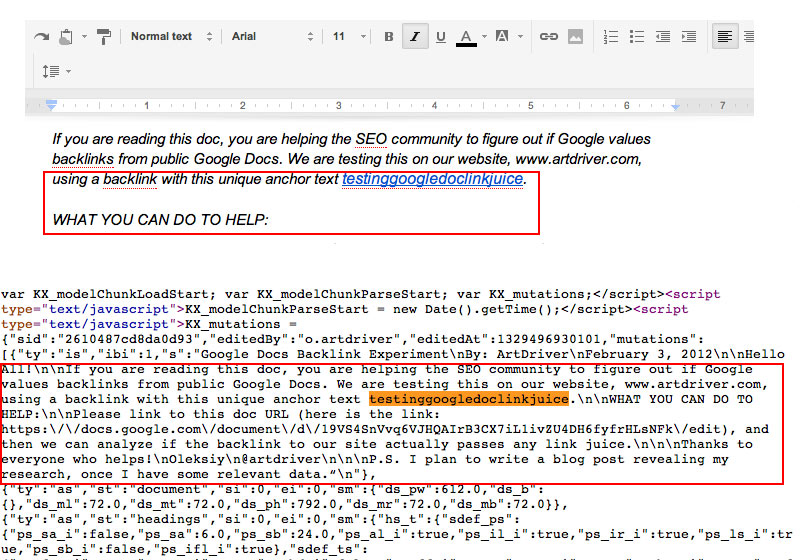
Task: Open the testinggoogledoclinkjuice hyperlink
Action: [x=432, y=179]
